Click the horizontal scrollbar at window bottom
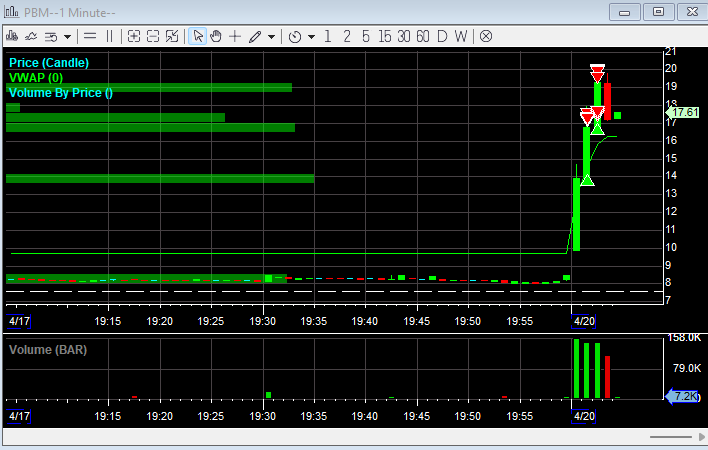Viewport: 708px width, 450px height. [671, 437]
